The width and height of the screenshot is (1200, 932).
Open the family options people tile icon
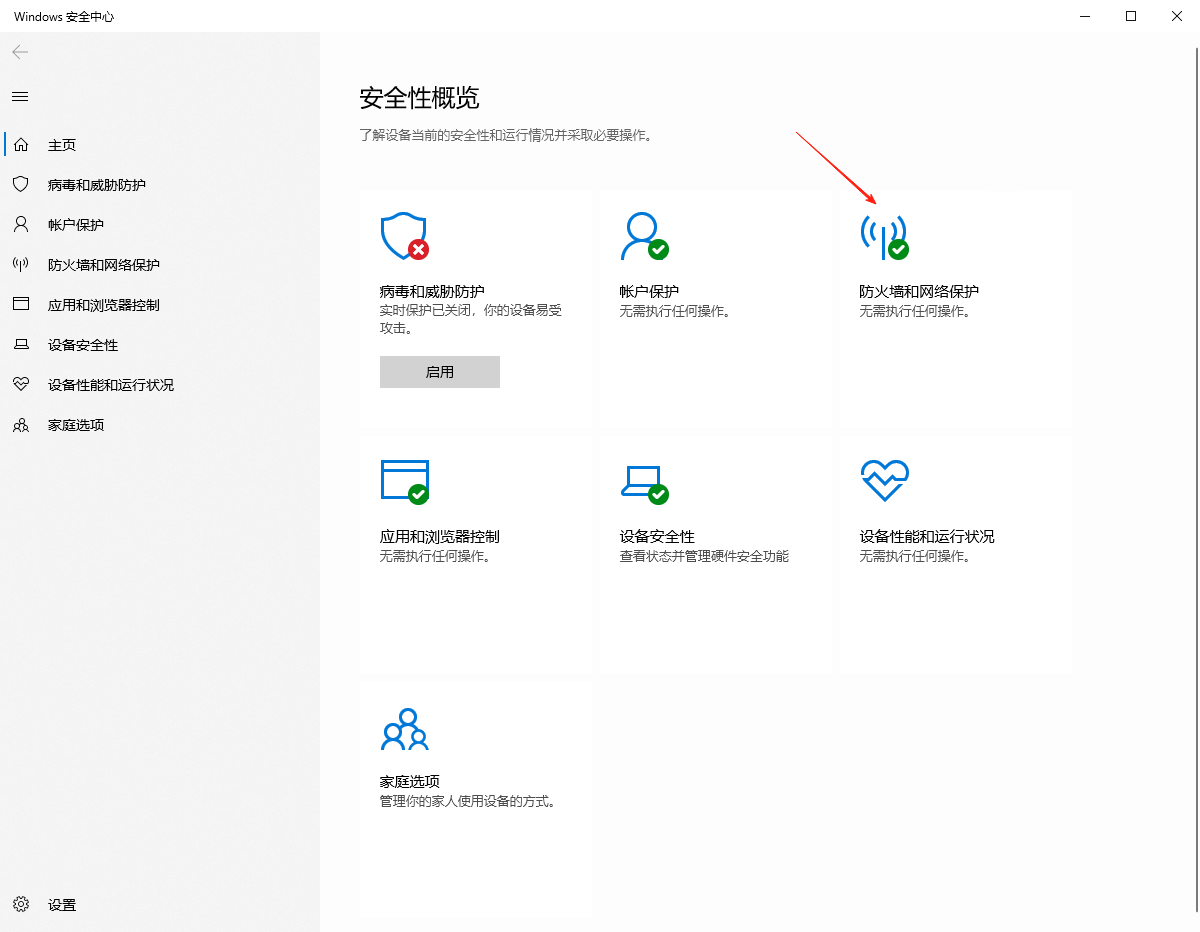pyautogui.click(x=404, y=729)
